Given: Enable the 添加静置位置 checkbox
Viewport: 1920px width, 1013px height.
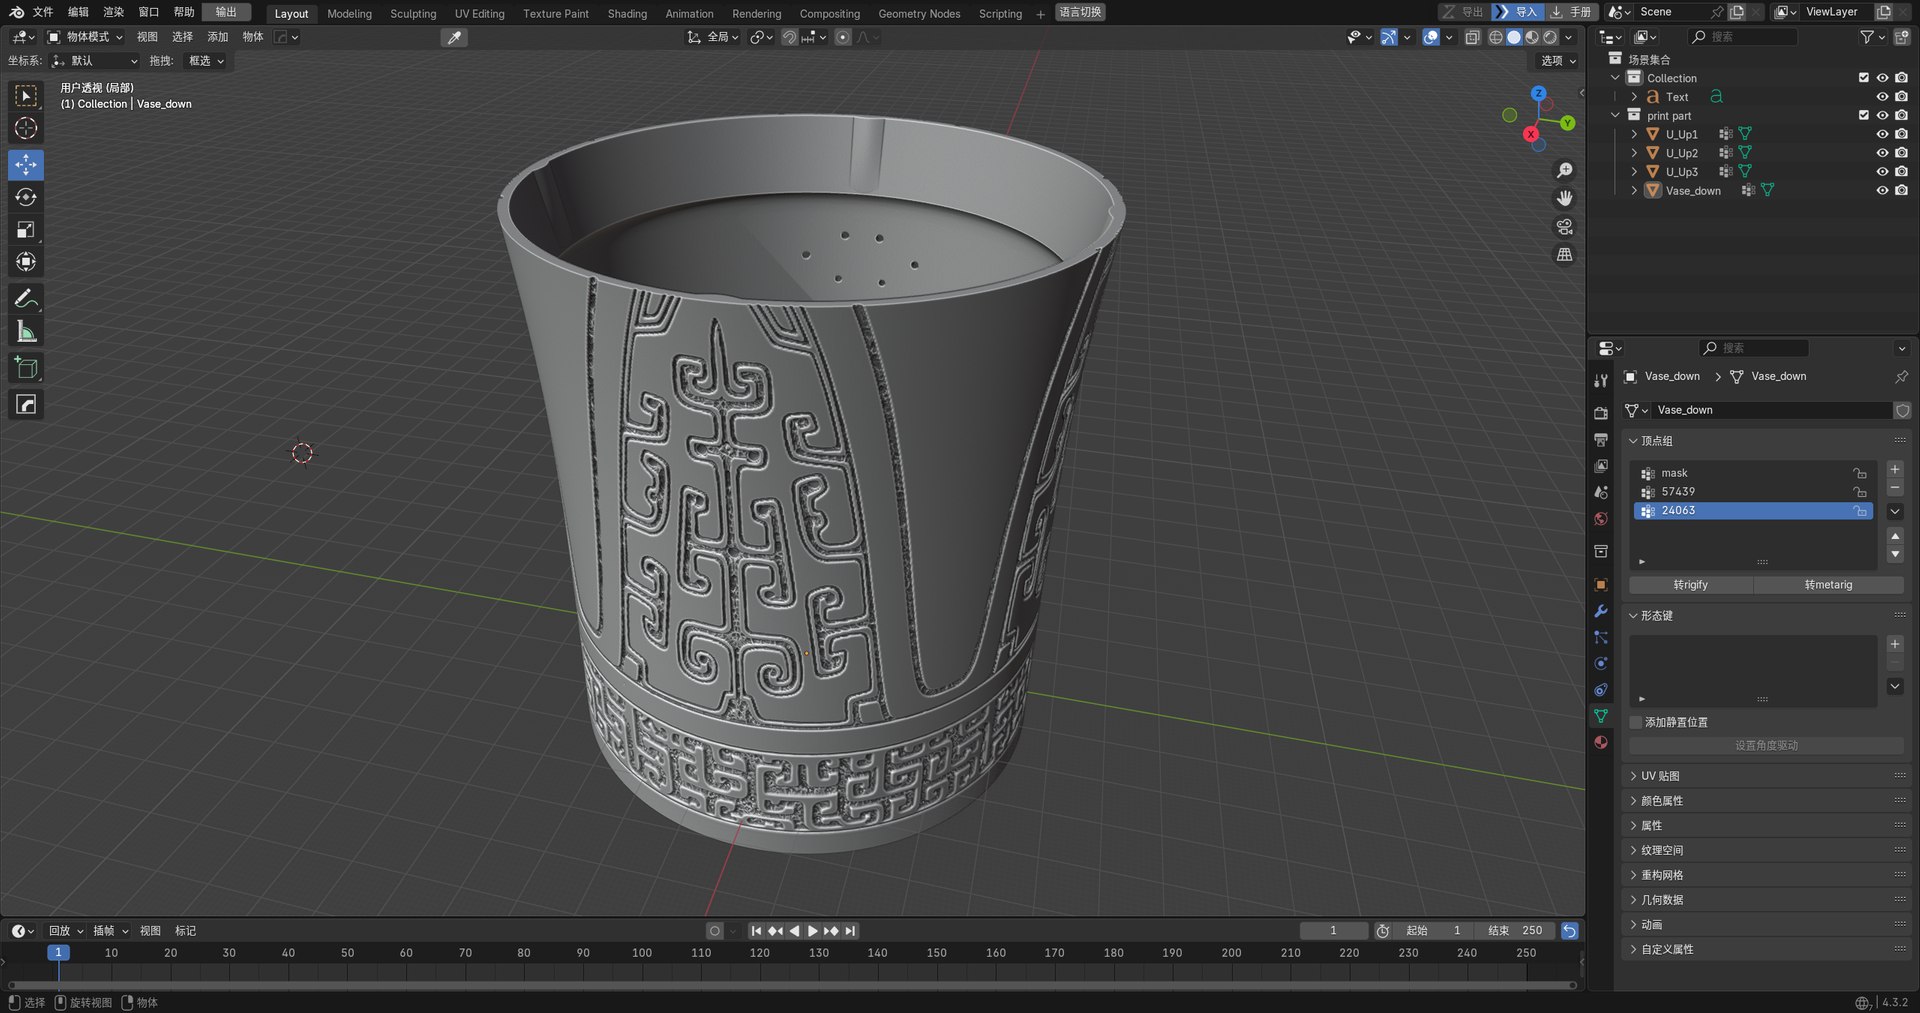Looking at the screenshot, I should tap(1636, 722).
